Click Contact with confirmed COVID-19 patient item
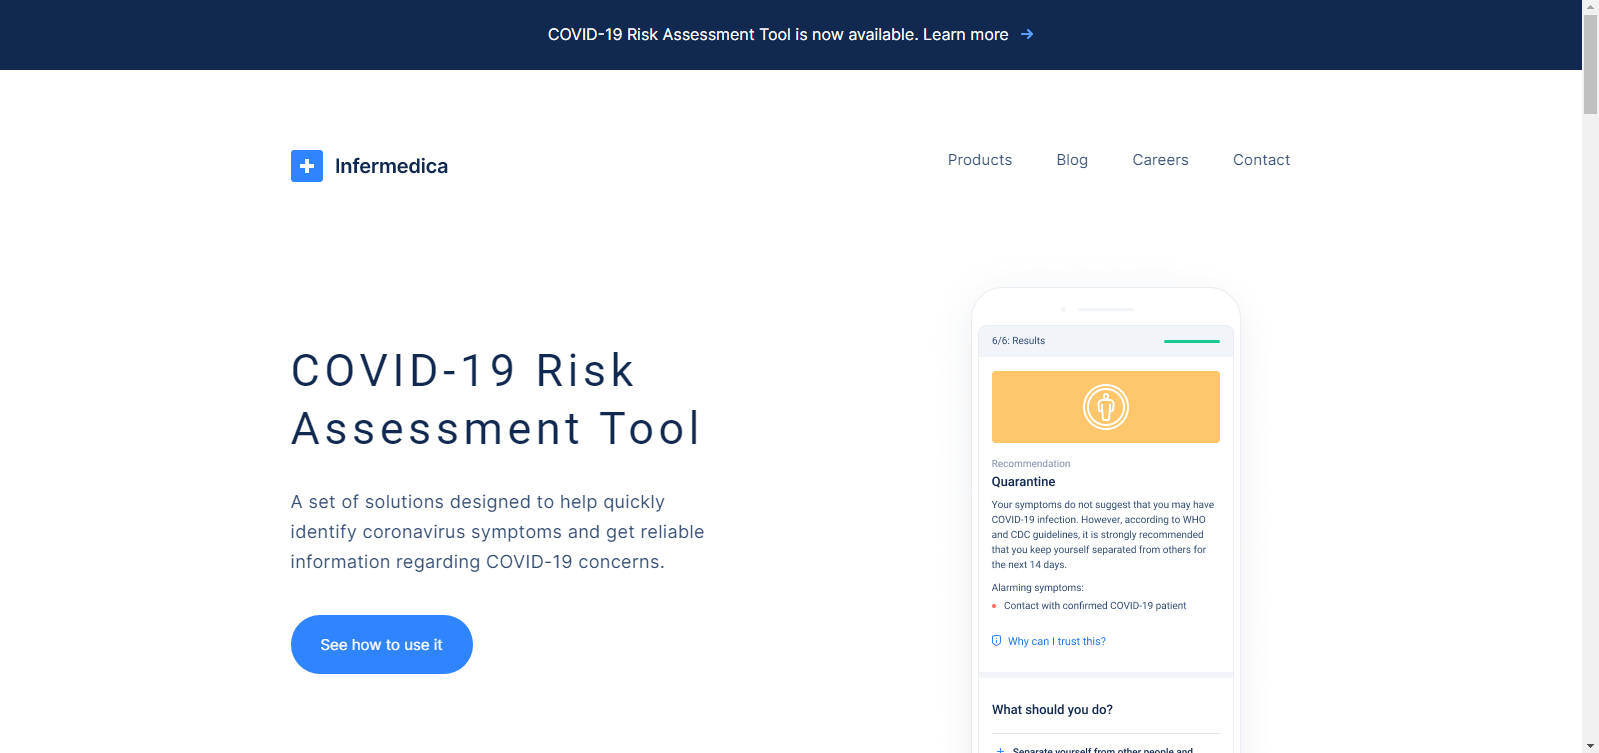The image size is (1599, 753). pyautogui.click(x=1095, y=606)
